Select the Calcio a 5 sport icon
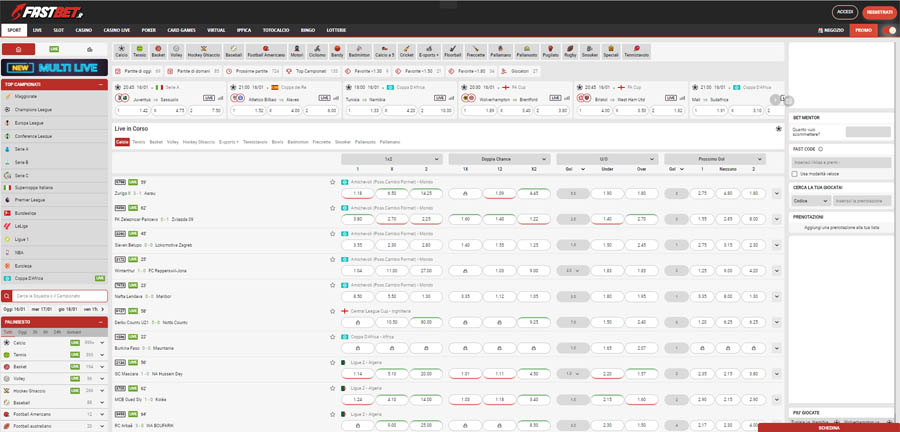 tap(385, 51)
